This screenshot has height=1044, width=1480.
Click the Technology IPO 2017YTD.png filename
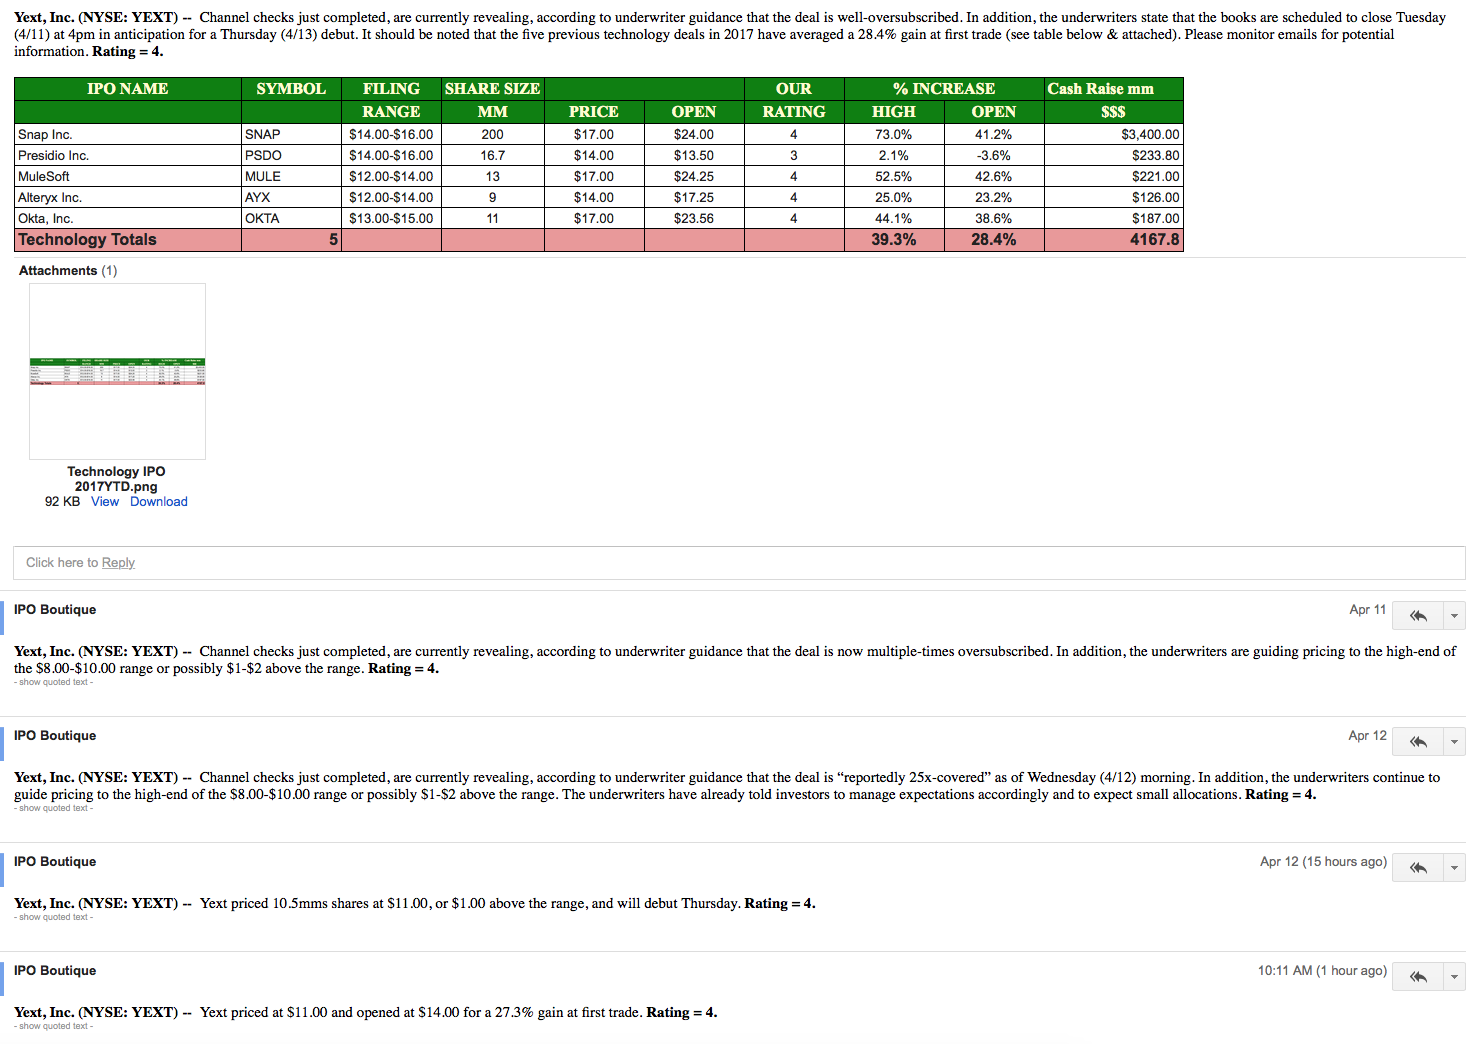click(x=116, y=479)
